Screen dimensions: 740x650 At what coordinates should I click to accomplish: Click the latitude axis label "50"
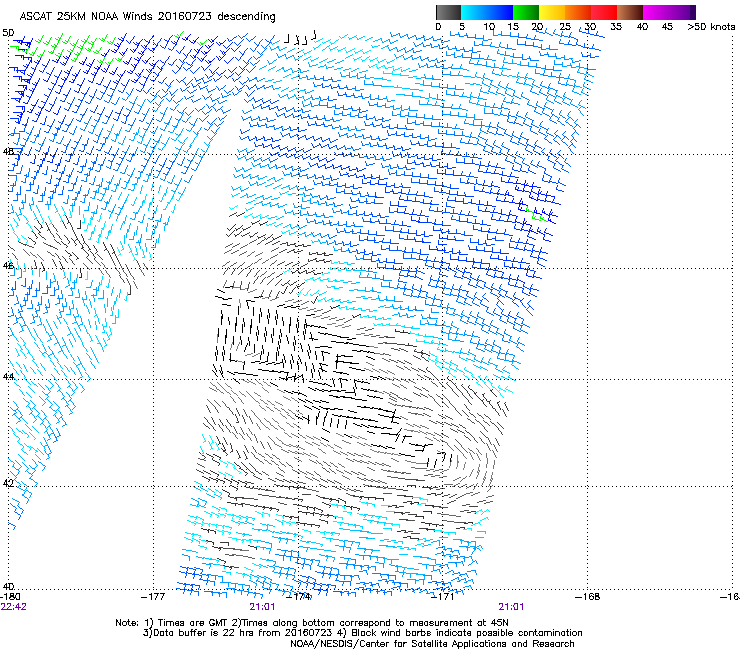coord(8,33)
